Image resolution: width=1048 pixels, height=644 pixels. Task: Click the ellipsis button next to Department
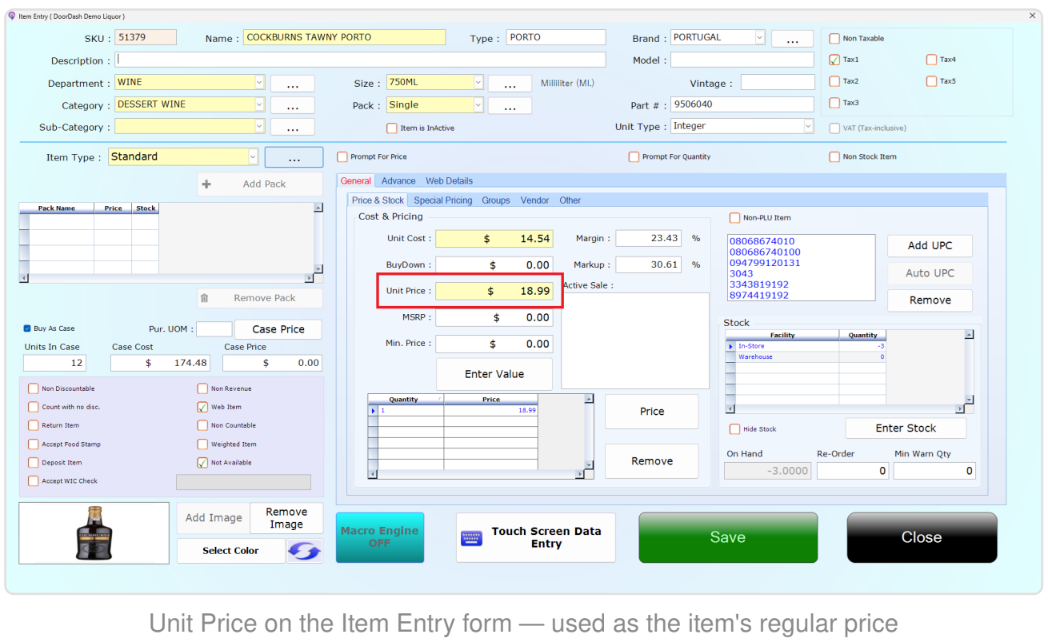click(293, 84)
